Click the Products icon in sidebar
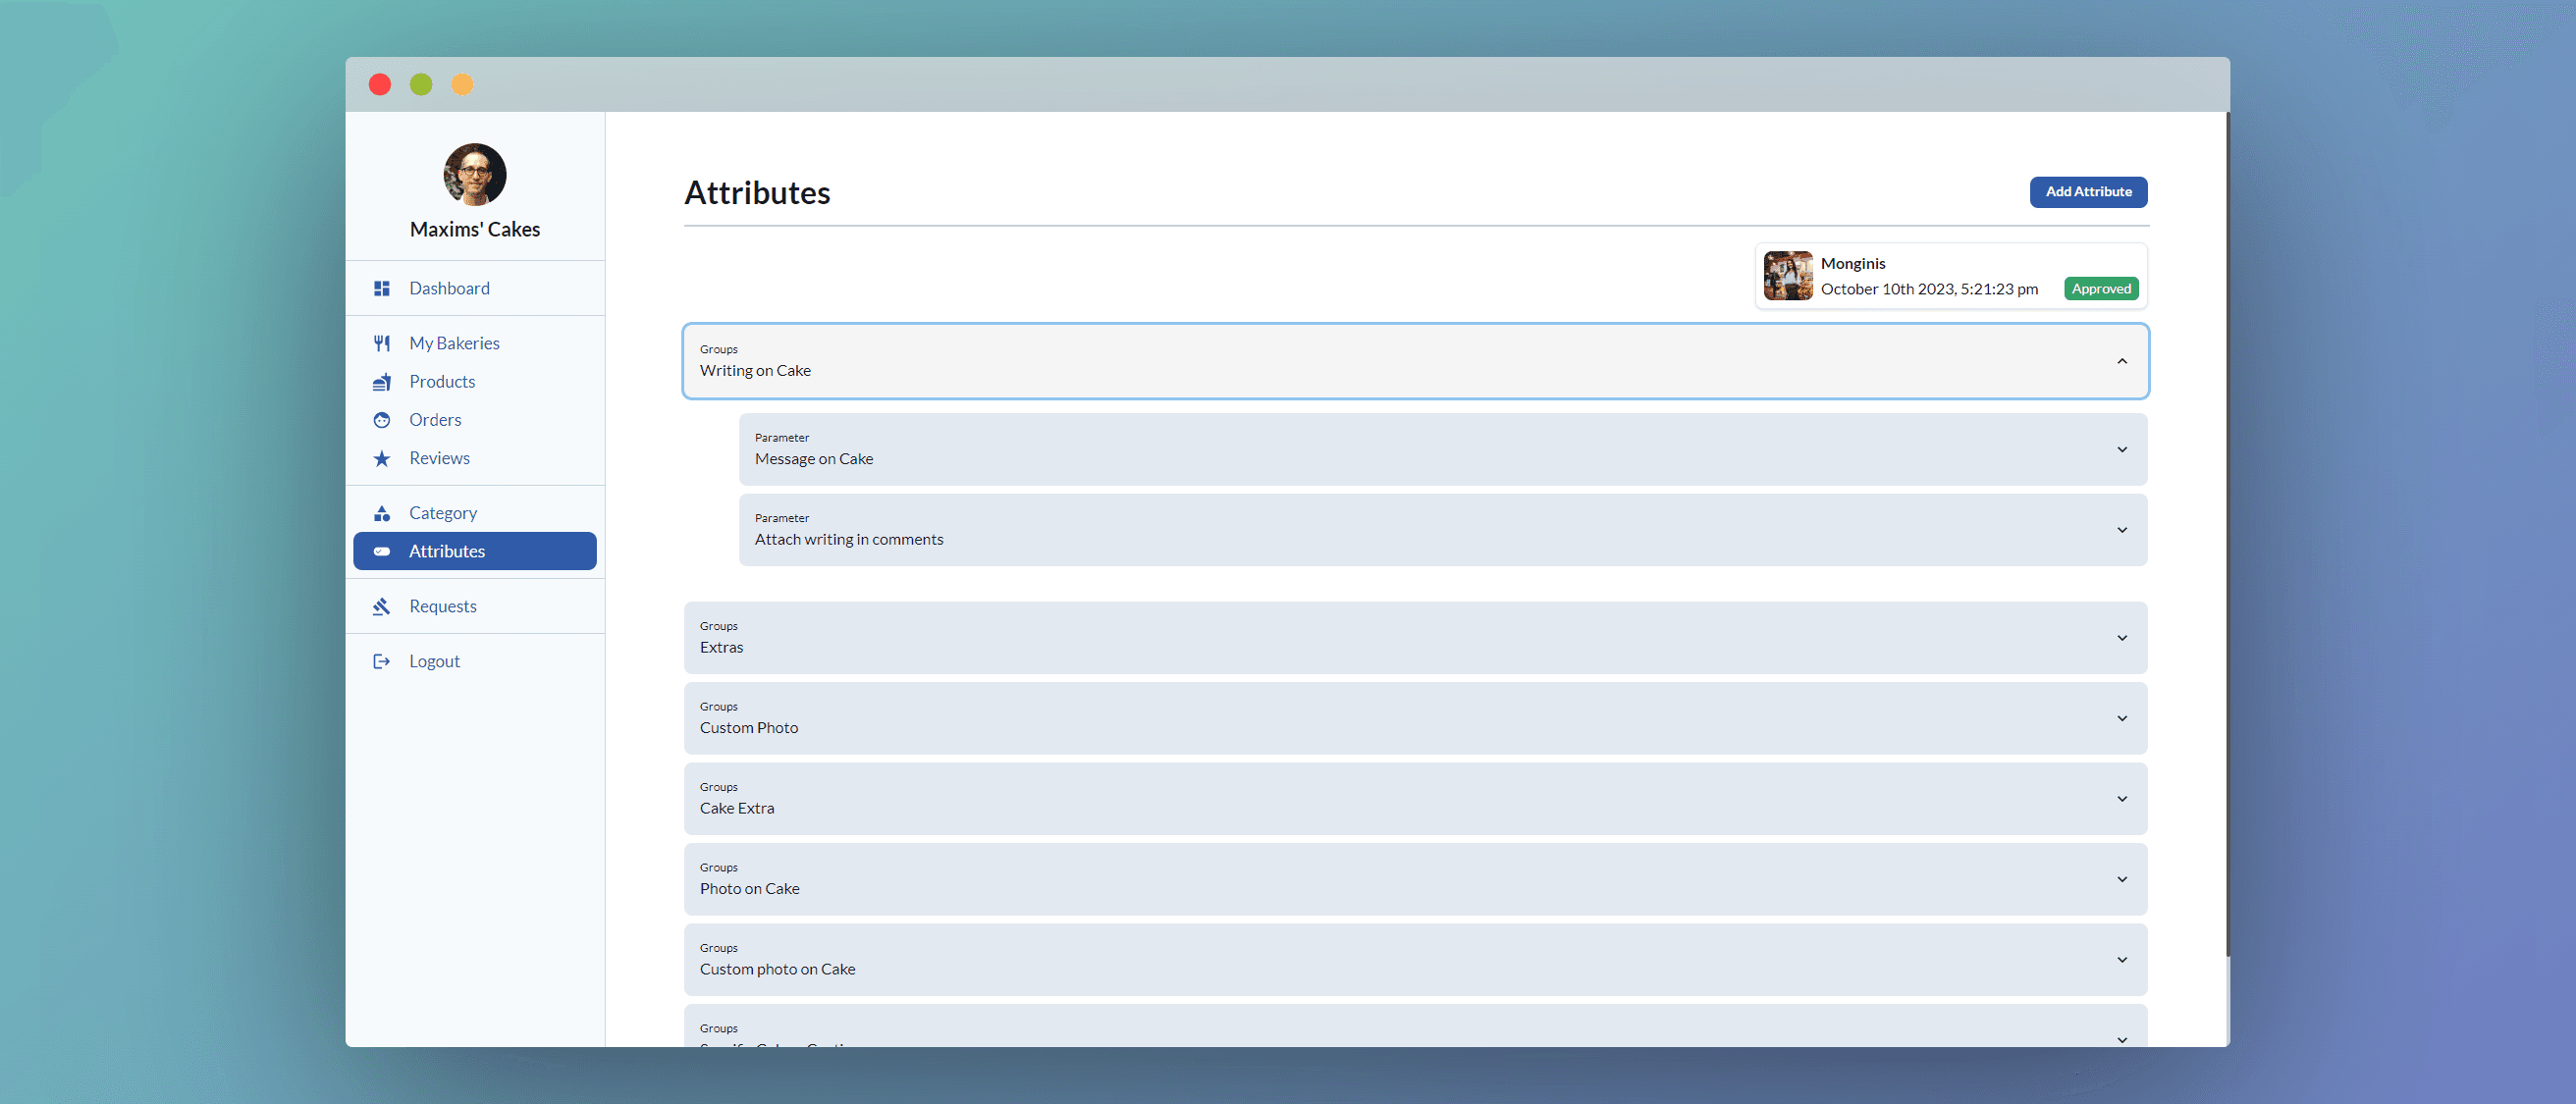Viewport: 2576px width, 1104px height. (x=381, y=382)
